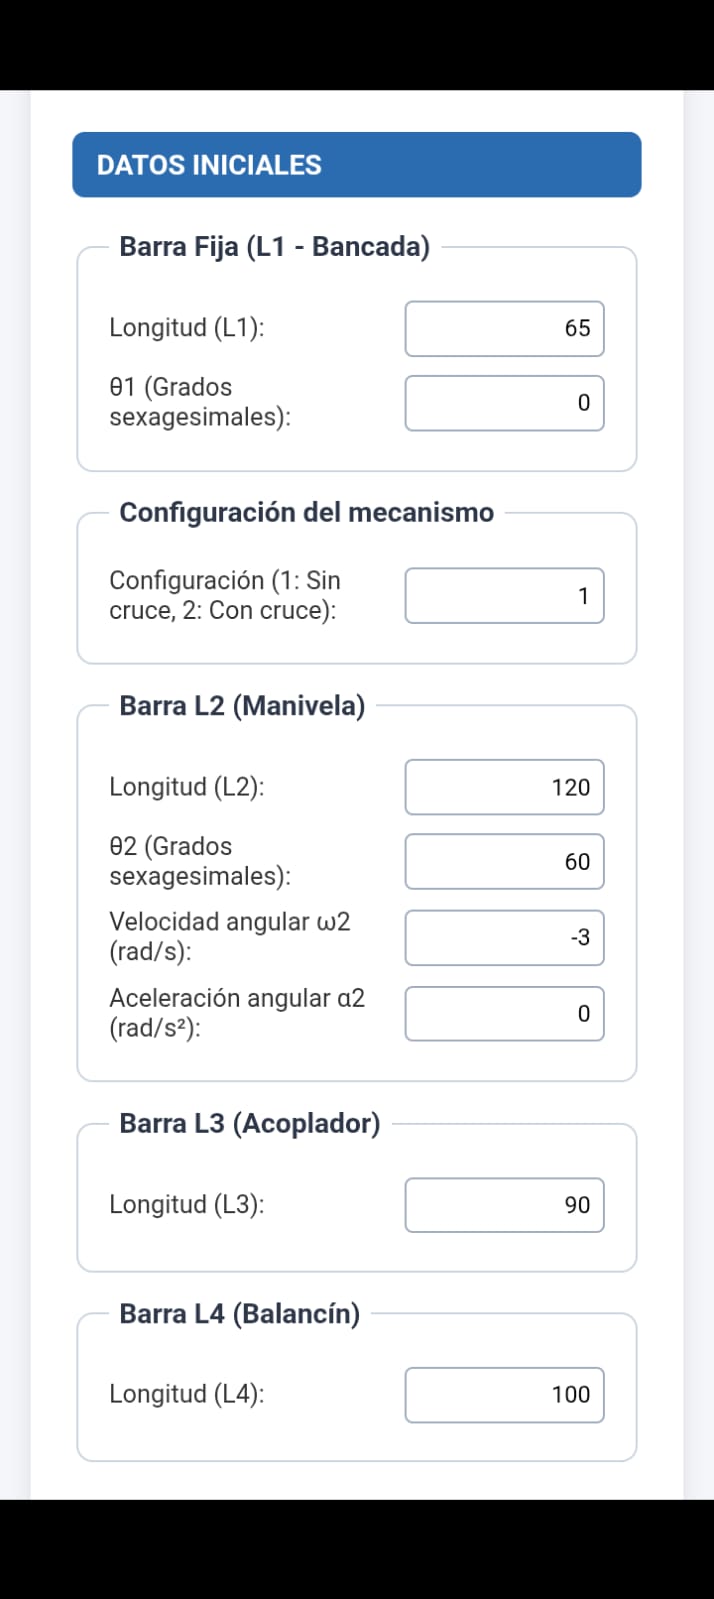
Task: Select the Barra L2 (Manivela) section title
Action: 242,706
